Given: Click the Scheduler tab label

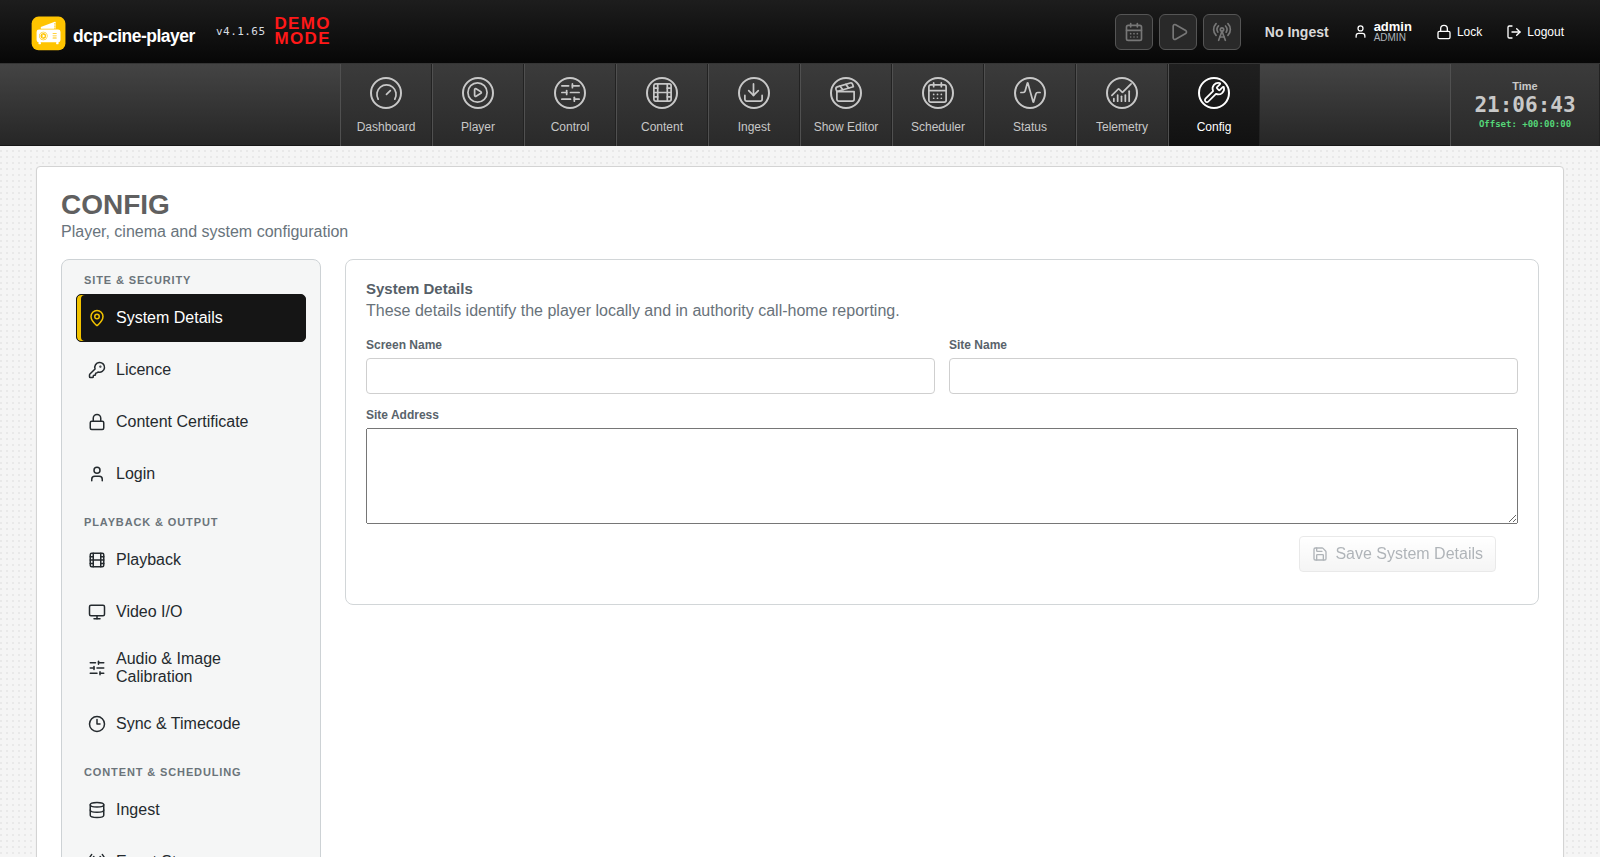Looking at the screenshot, I should (938, 127).
